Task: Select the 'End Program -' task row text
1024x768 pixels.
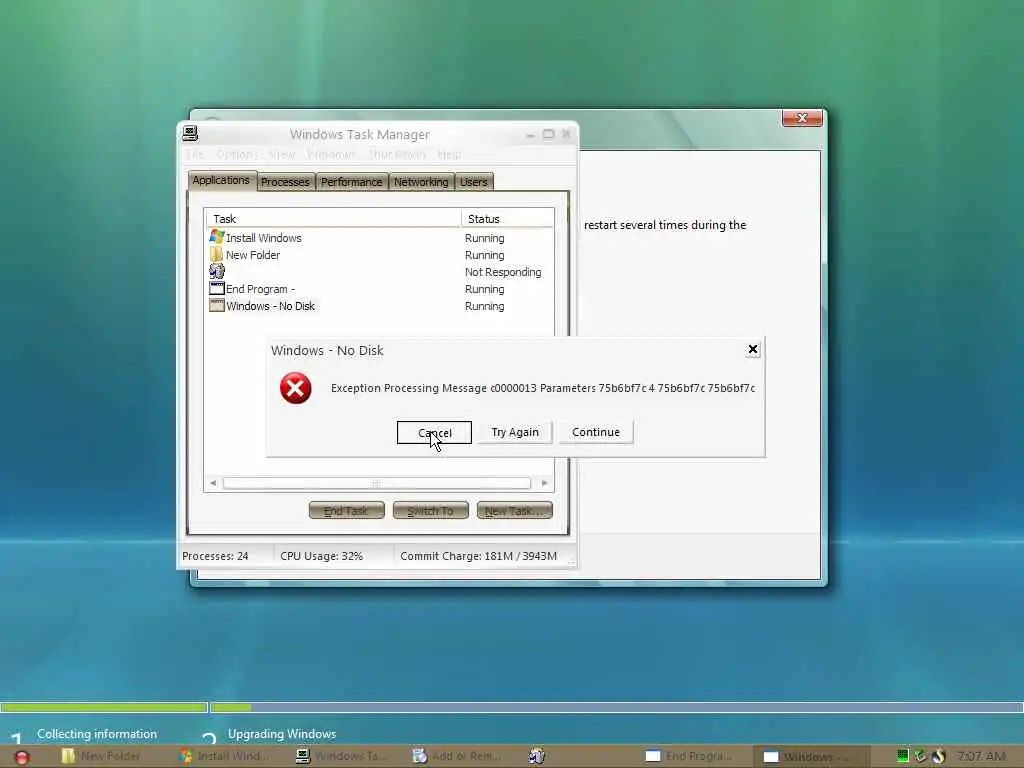Action: [x=261, y=289]
